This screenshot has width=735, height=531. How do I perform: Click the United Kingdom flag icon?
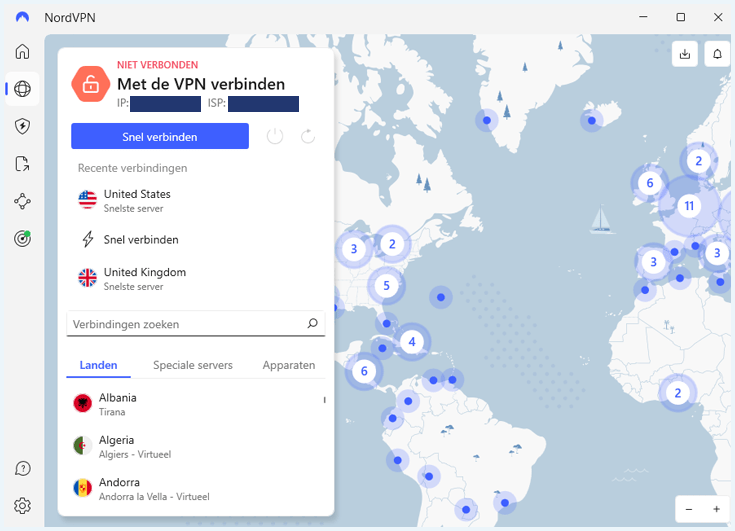click(87, 278)
